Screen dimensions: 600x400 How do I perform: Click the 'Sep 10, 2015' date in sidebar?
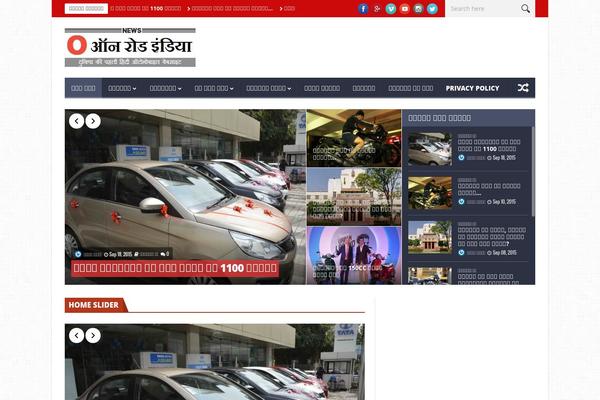click(504, 202)
